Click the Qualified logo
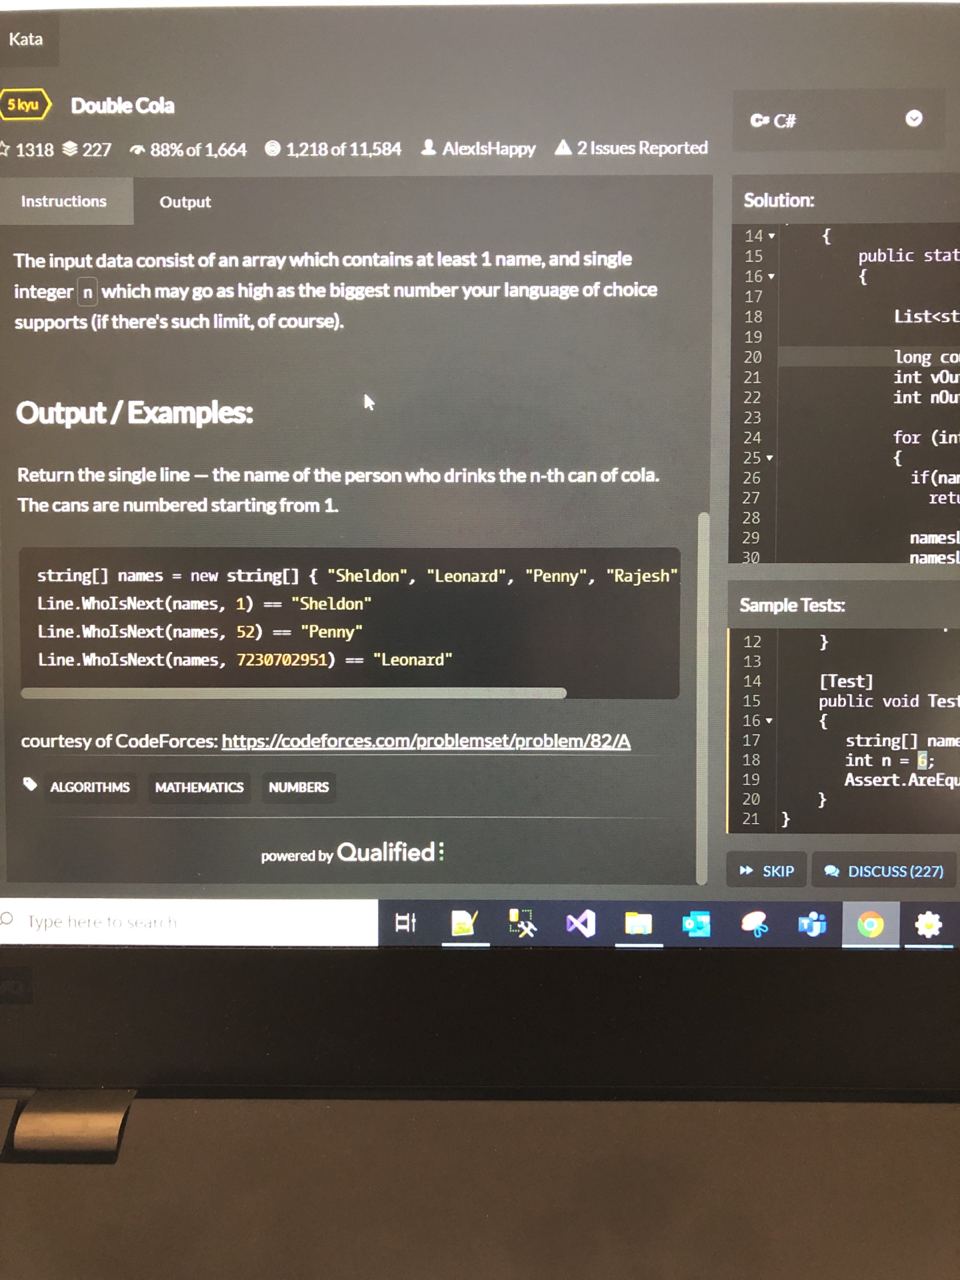The image size is (960, 1280). [390, 852]
